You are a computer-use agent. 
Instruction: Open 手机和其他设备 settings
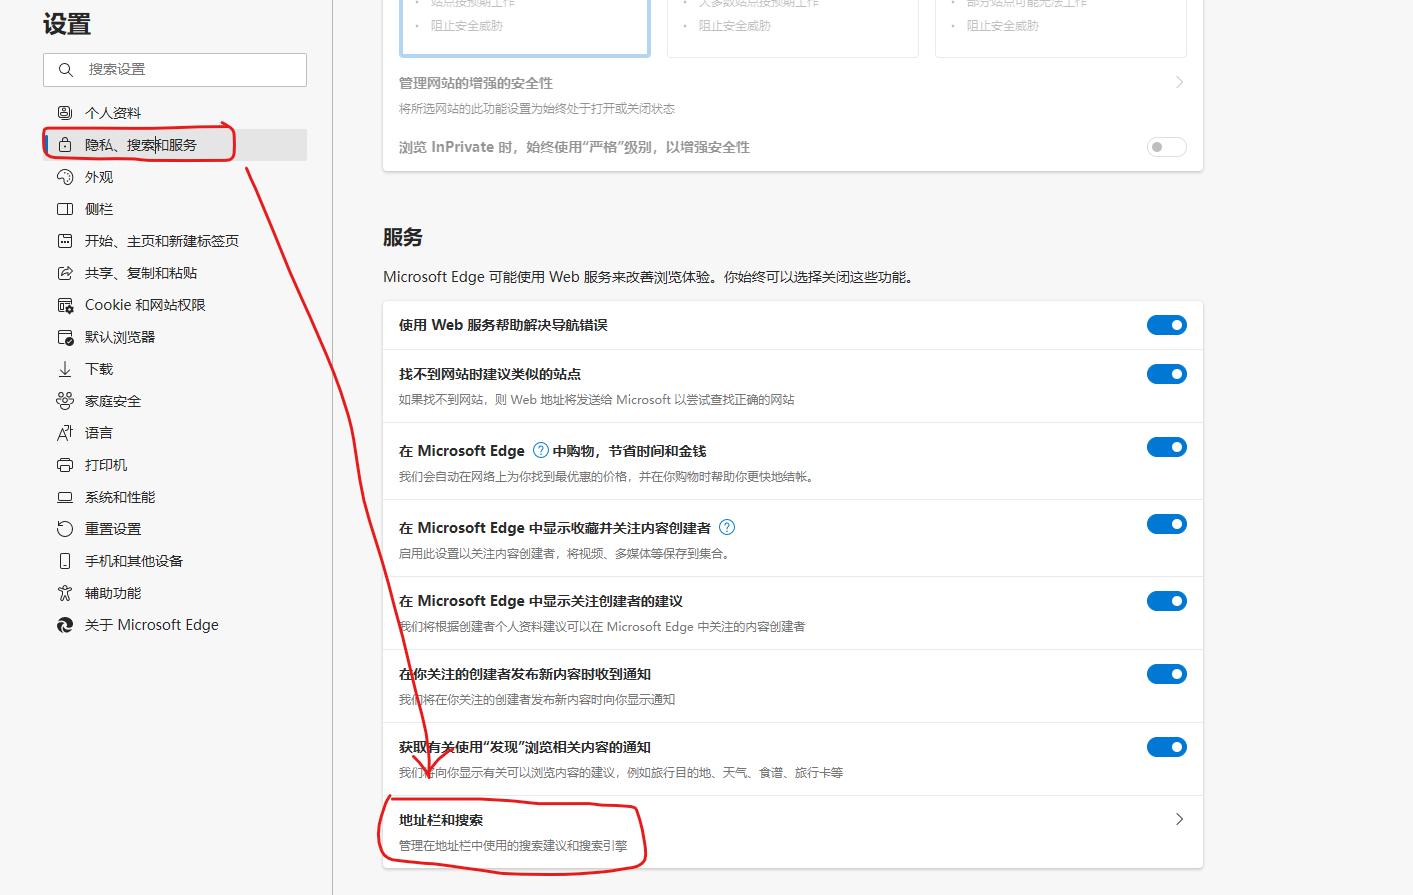coord(175,561)
